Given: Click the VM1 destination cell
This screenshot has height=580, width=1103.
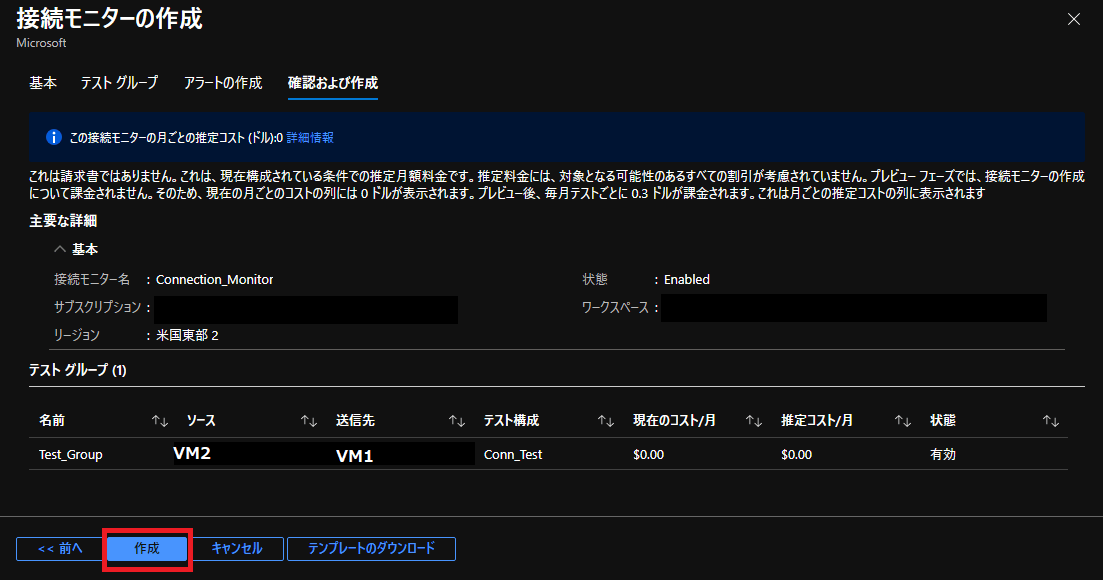Looking at the screenshot, I should point(355,456).
